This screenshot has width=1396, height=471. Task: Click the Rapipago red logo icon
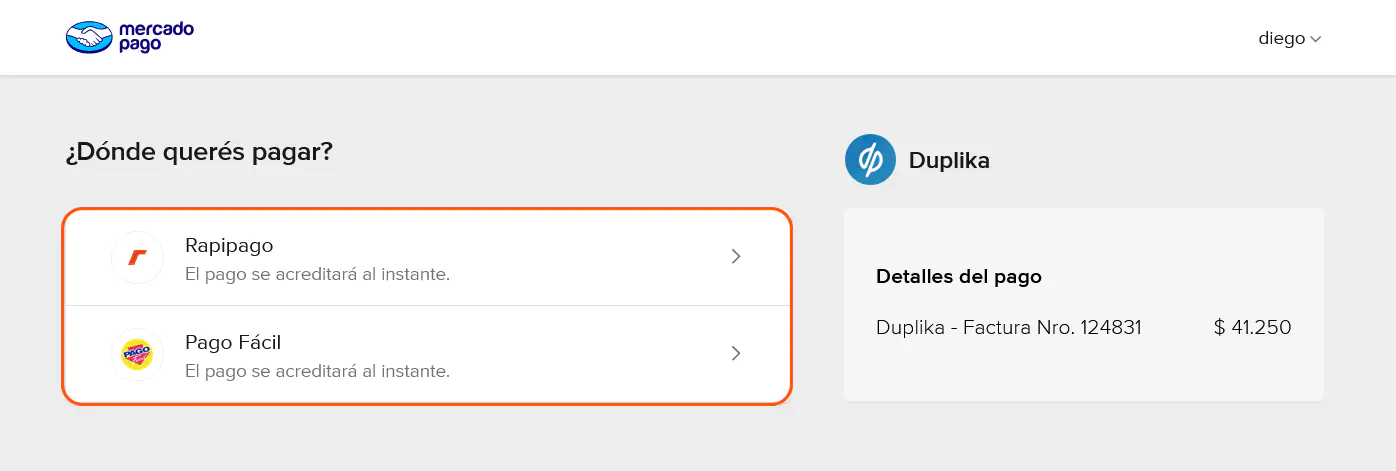click(137, 258)
